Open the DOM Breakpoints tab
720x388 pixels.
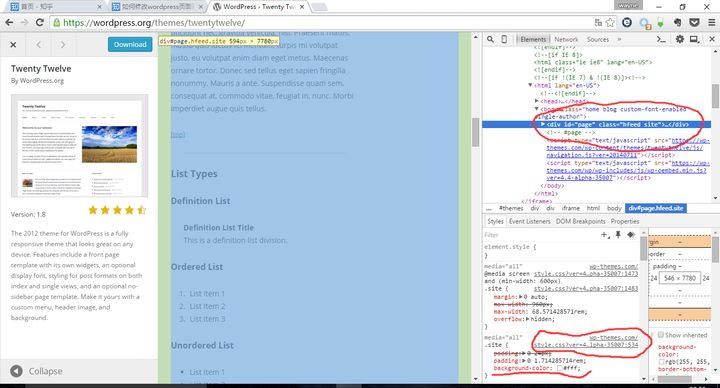(x=580, y=221)
